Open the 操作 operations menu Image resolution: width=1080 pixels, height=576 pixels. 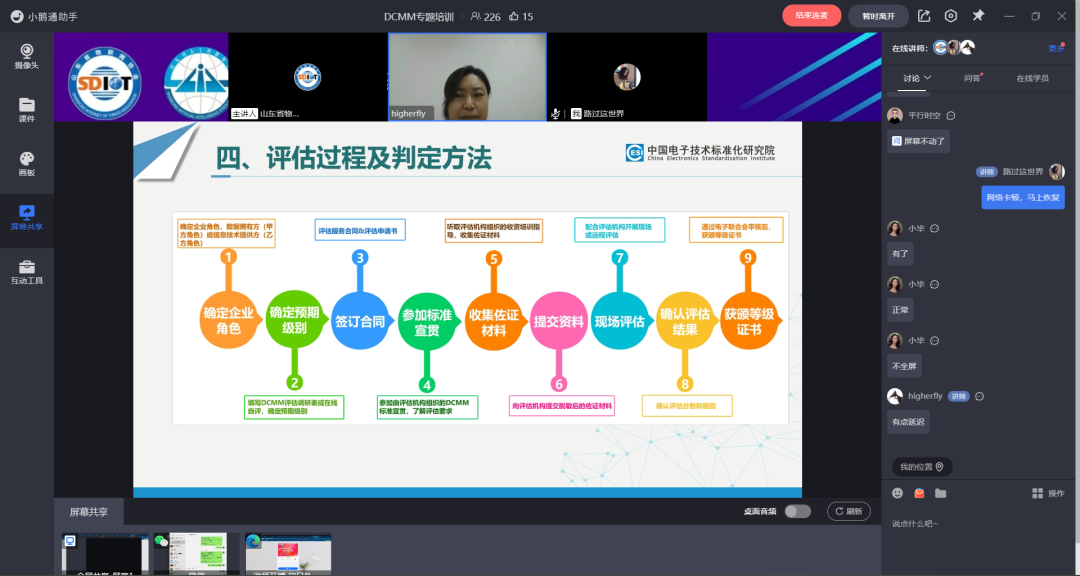(x=1048, y=493)
